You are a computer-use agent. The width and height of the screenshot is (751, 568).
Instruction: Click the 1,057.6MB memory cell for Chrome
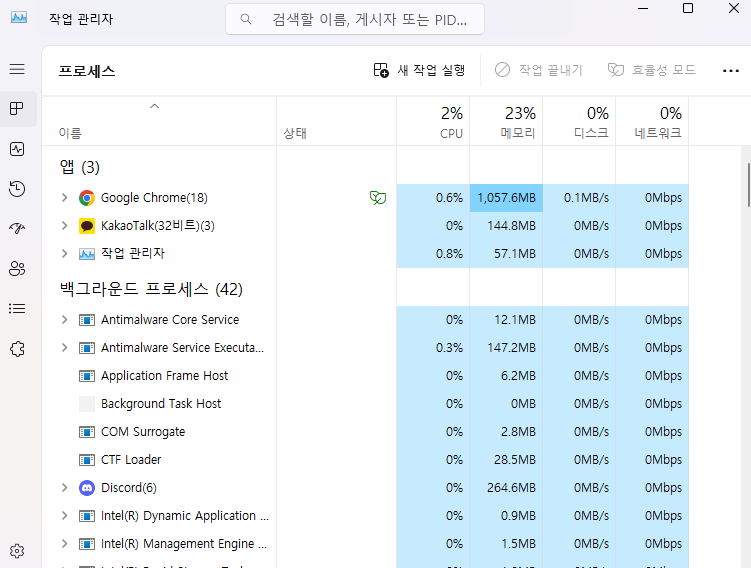coord(506,198)
